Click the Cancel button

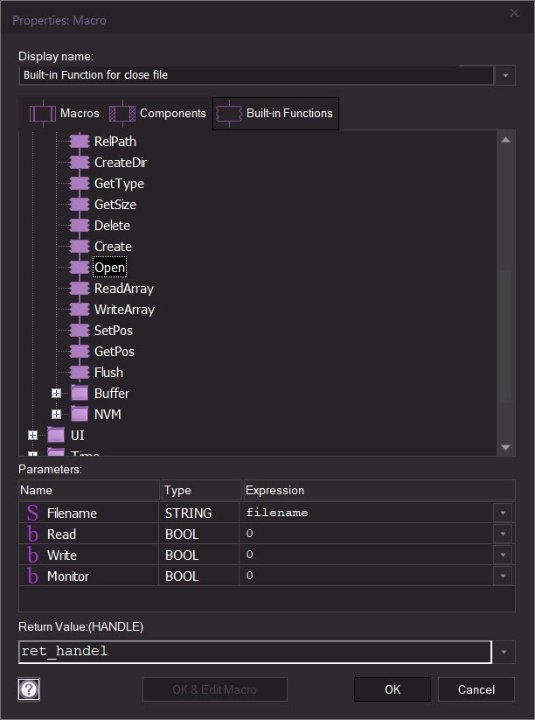click(476, 689)
